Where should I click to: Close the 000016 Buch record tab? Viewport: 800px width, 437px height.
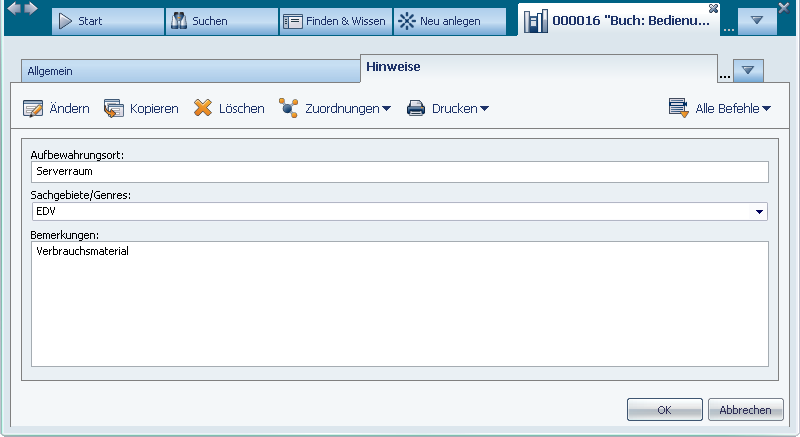pos(714,8)
